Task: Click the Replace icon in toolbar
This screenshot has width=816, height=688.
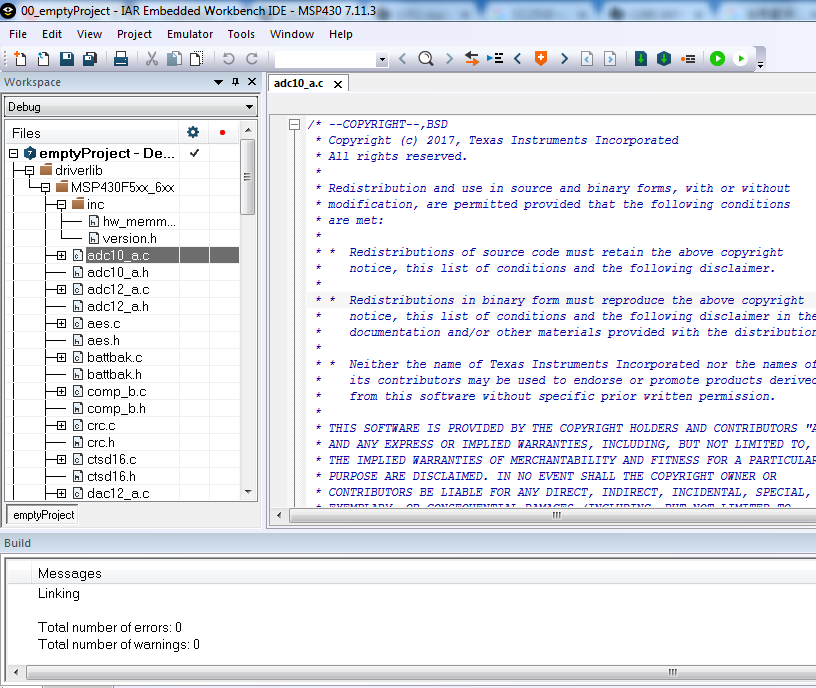Action: tap(471, 59)
